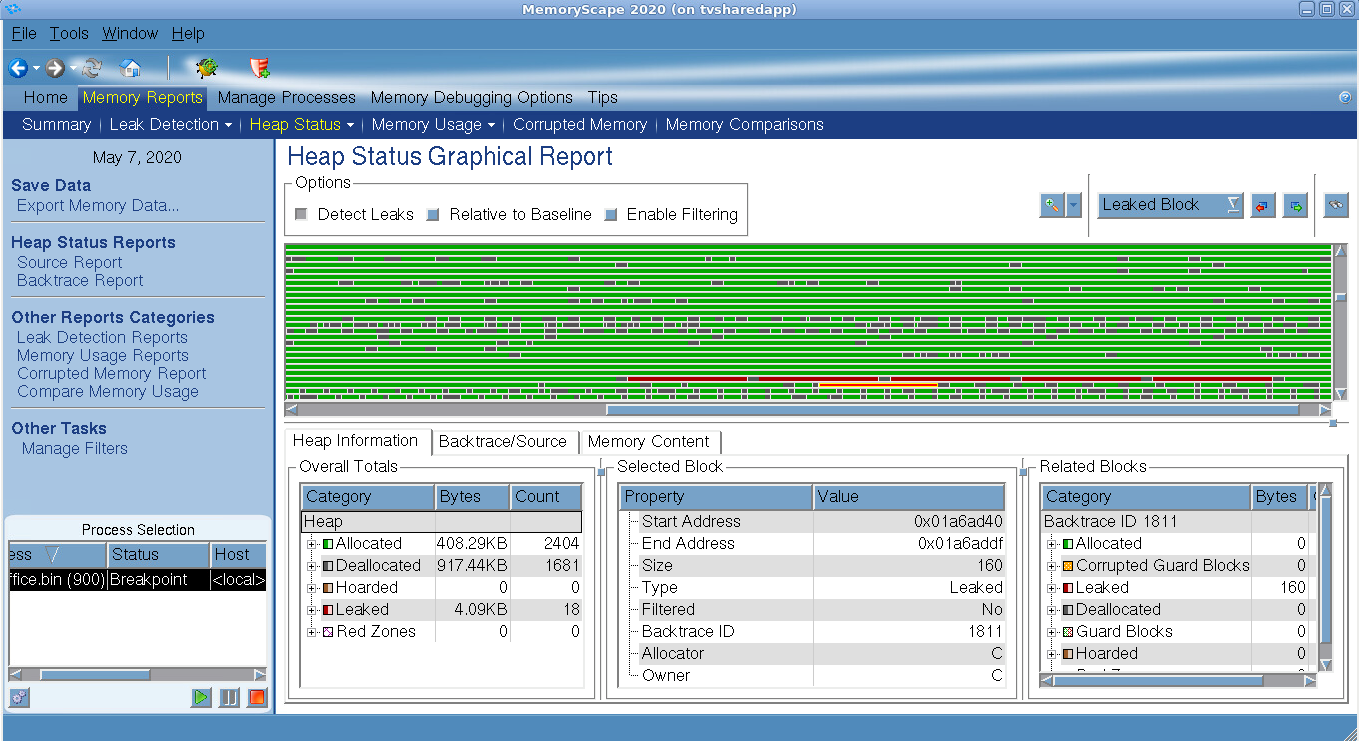This screenshot has height=741, width=1359.
Task: Click the Guard Blocks icon in Related Blocks
Action: 1068,632
